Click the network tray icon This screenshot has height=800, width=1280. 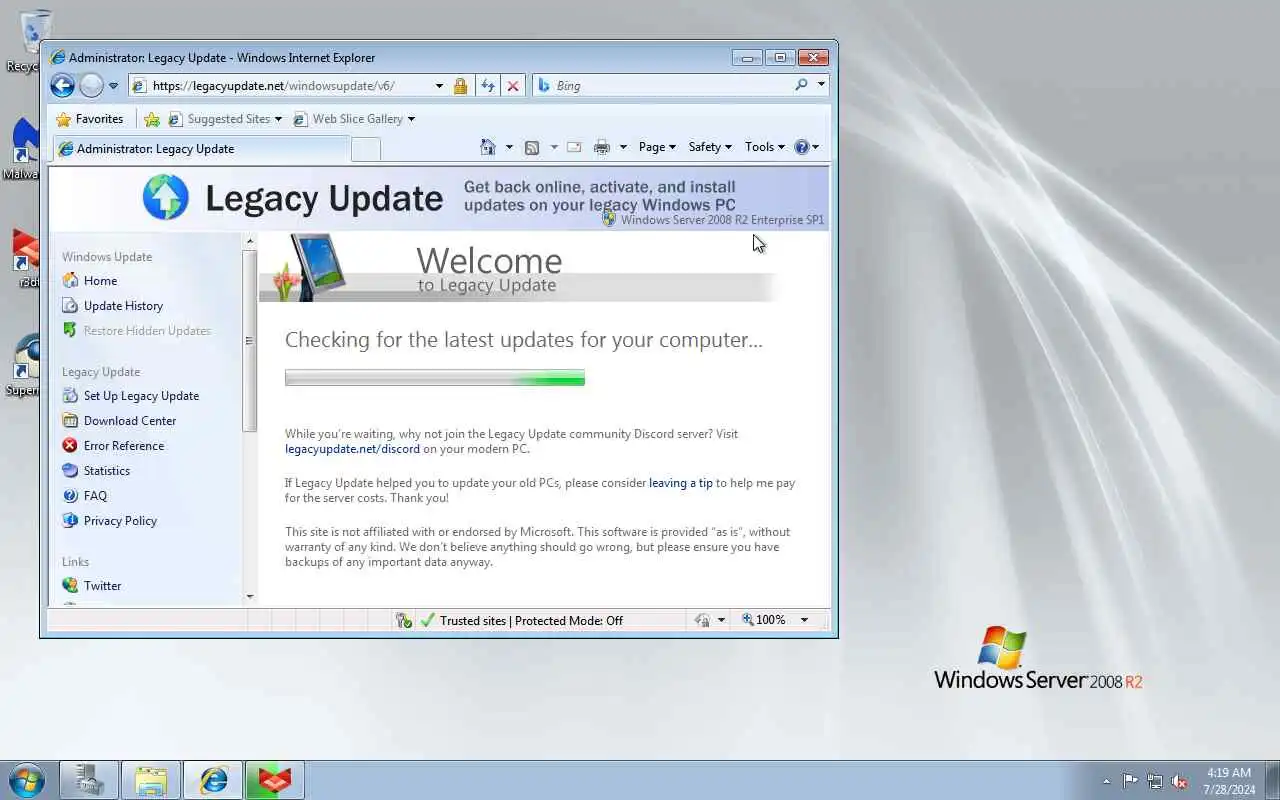pos(1155,781)
